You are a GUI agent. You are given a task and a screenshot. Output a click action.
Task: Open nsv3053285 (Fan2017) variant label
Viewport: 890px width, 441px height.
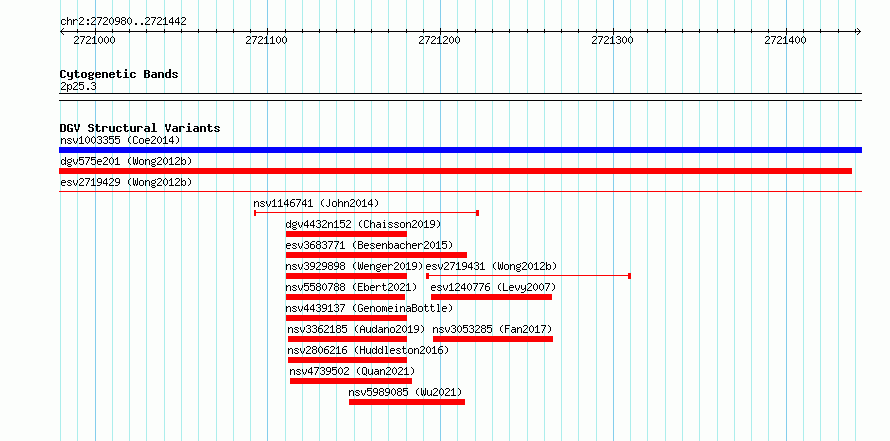coord(492,329)
